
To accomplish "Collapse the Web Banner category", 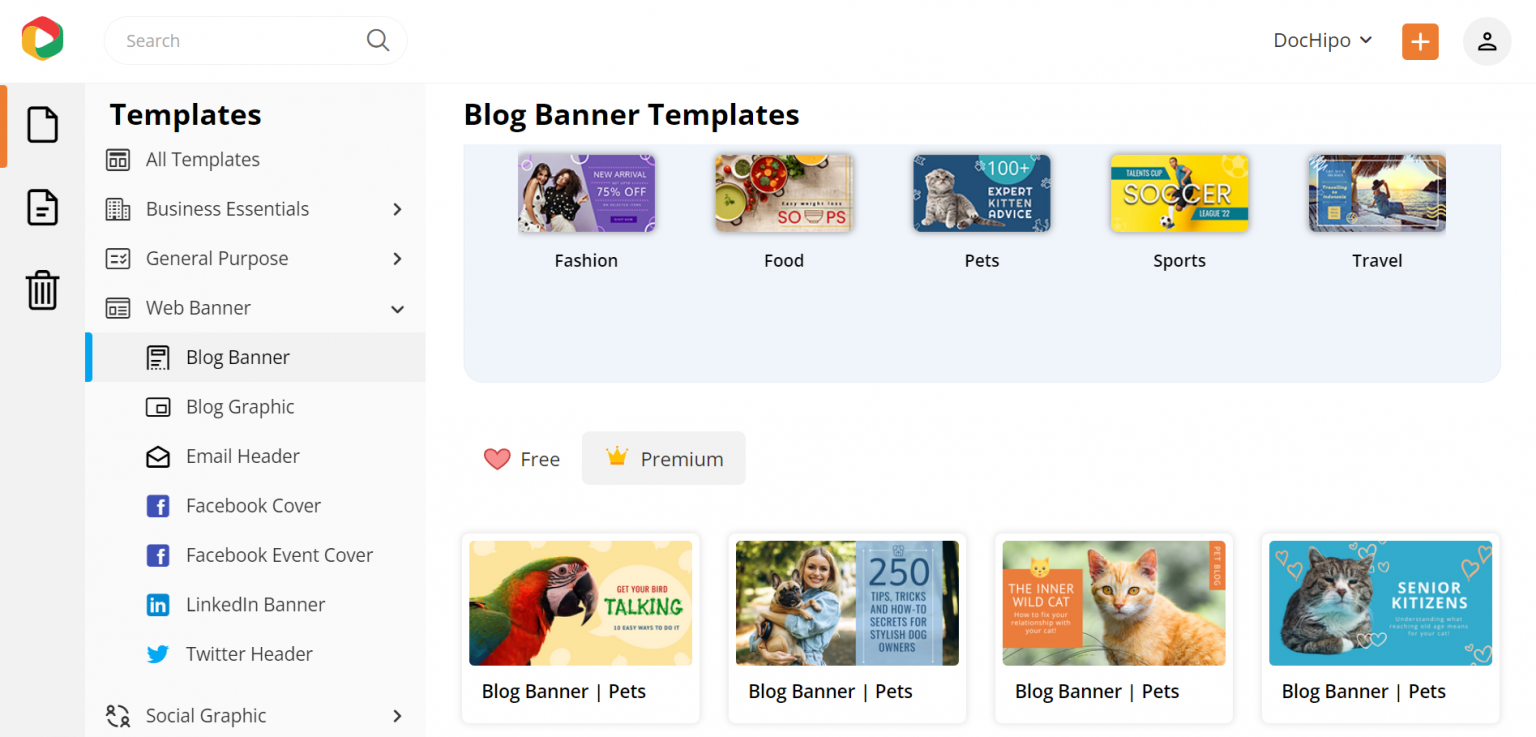I will tap(397, 308).
